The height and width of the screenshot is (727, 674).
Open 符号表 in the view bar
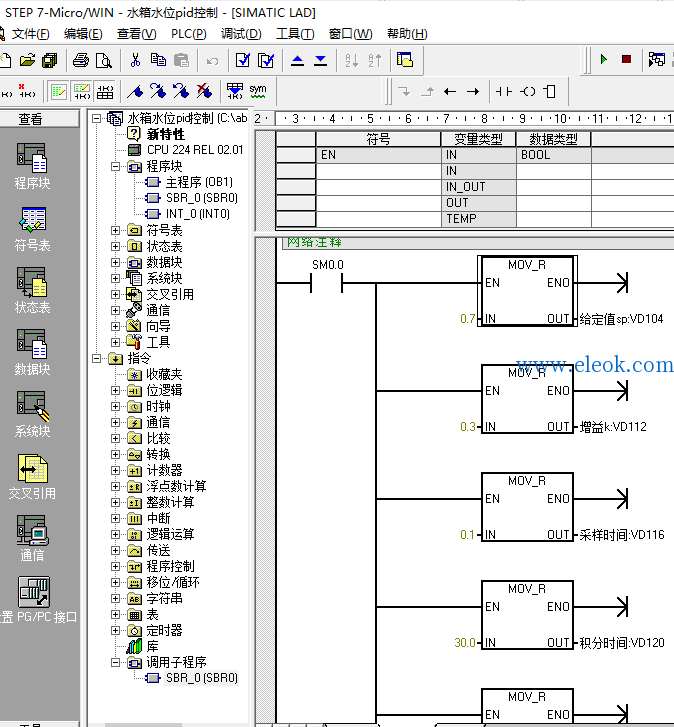tap(32, 229)
